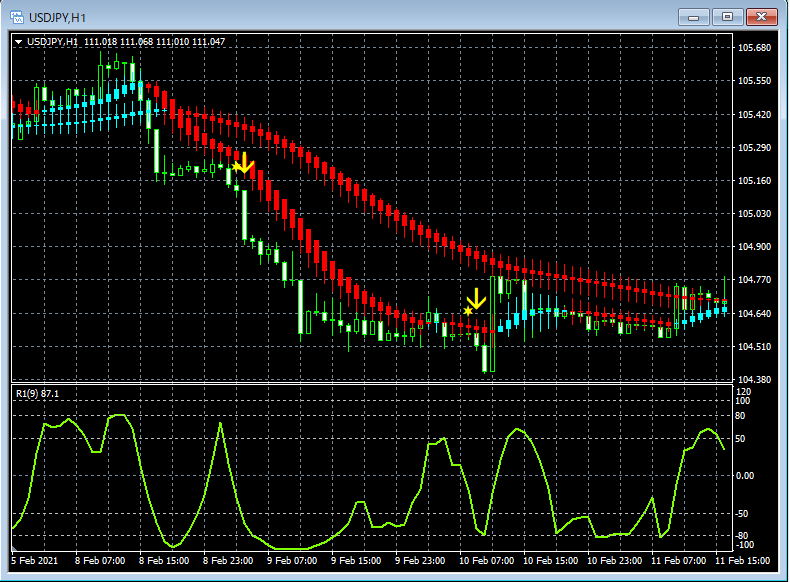Click price level 104.380 on the price scale
The height and width of the screenshot is (582, 790).
[754, 379]
